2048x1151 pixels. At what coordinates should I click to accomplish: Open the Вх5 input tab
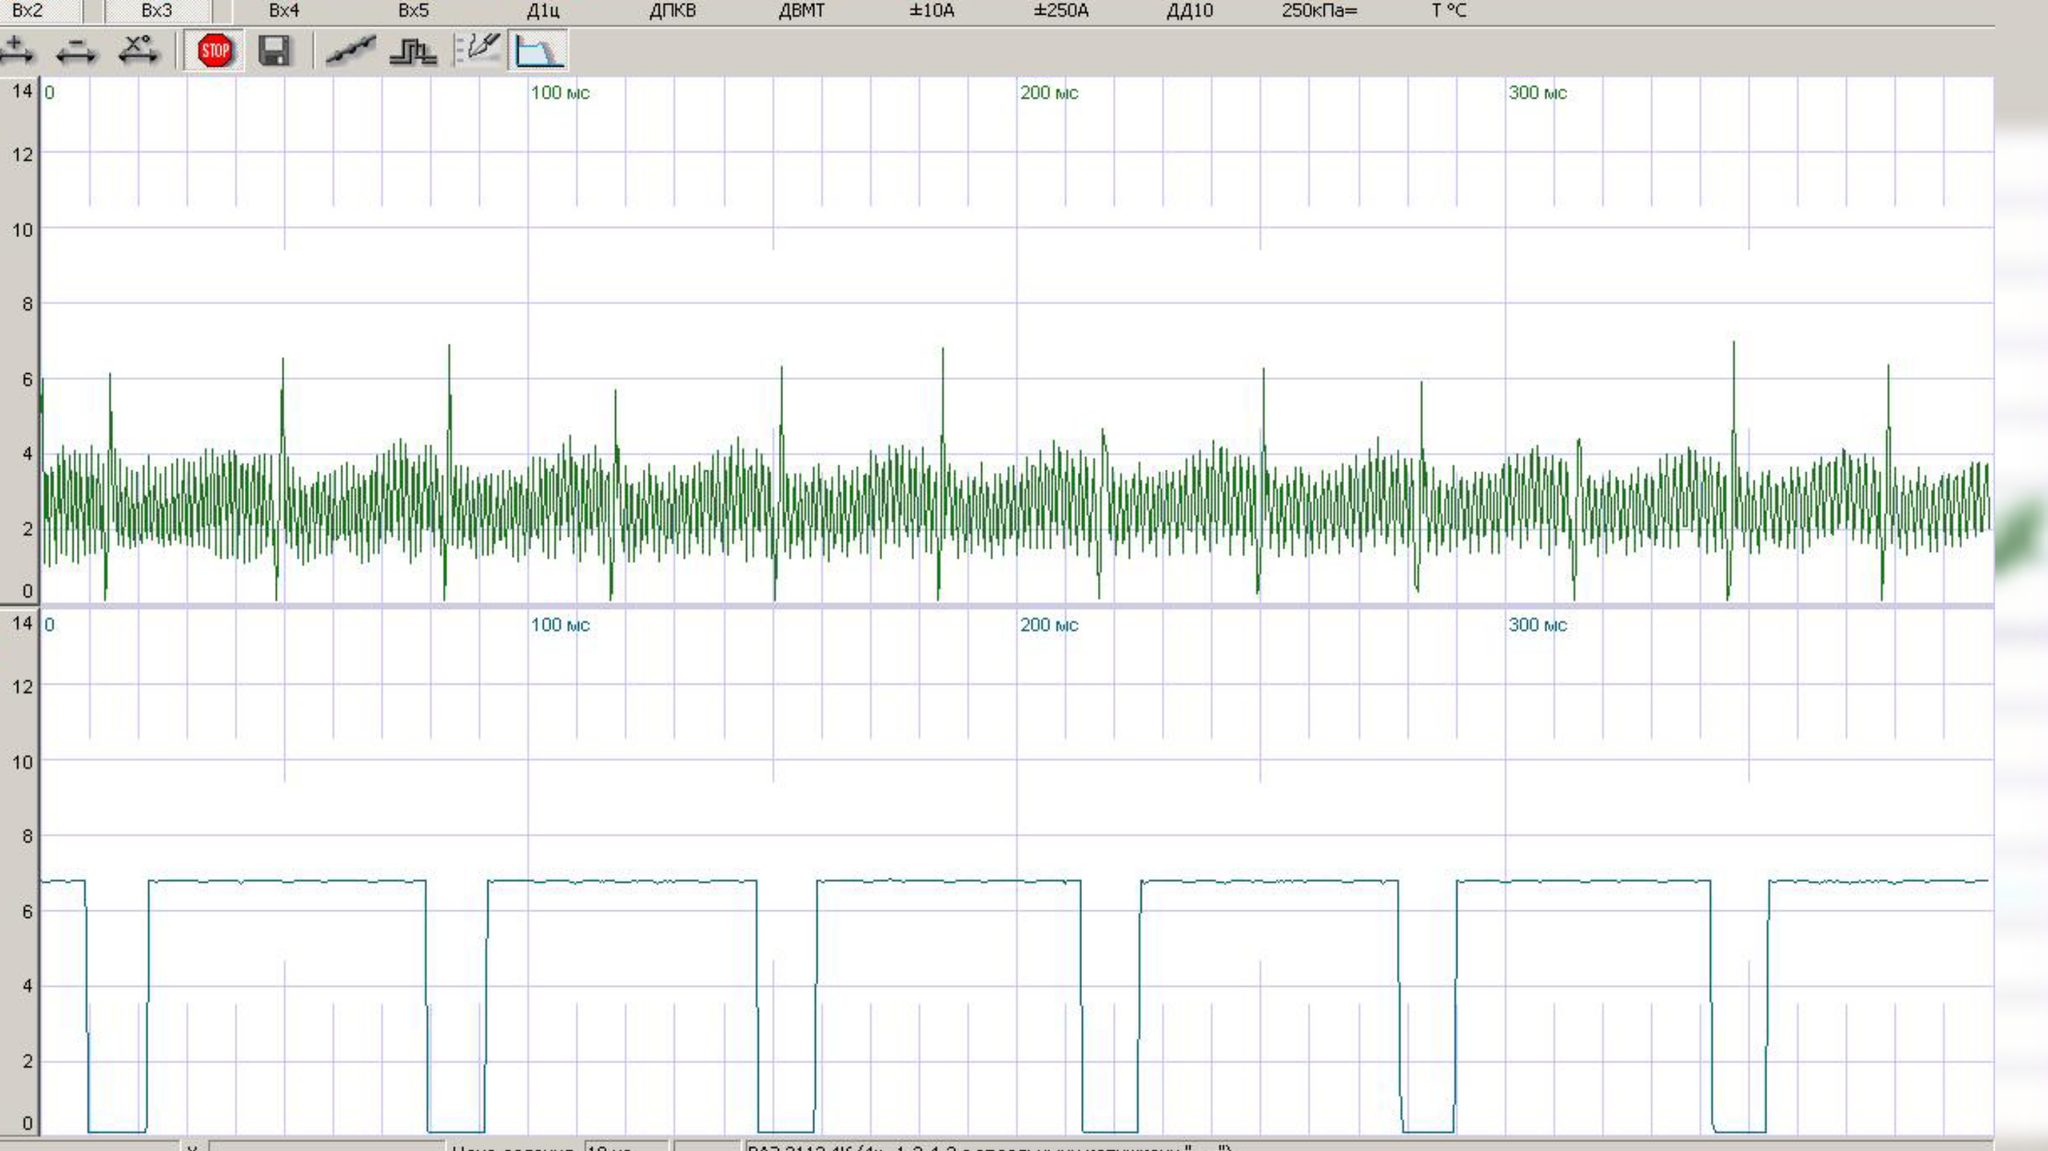[x=413, y=10]
